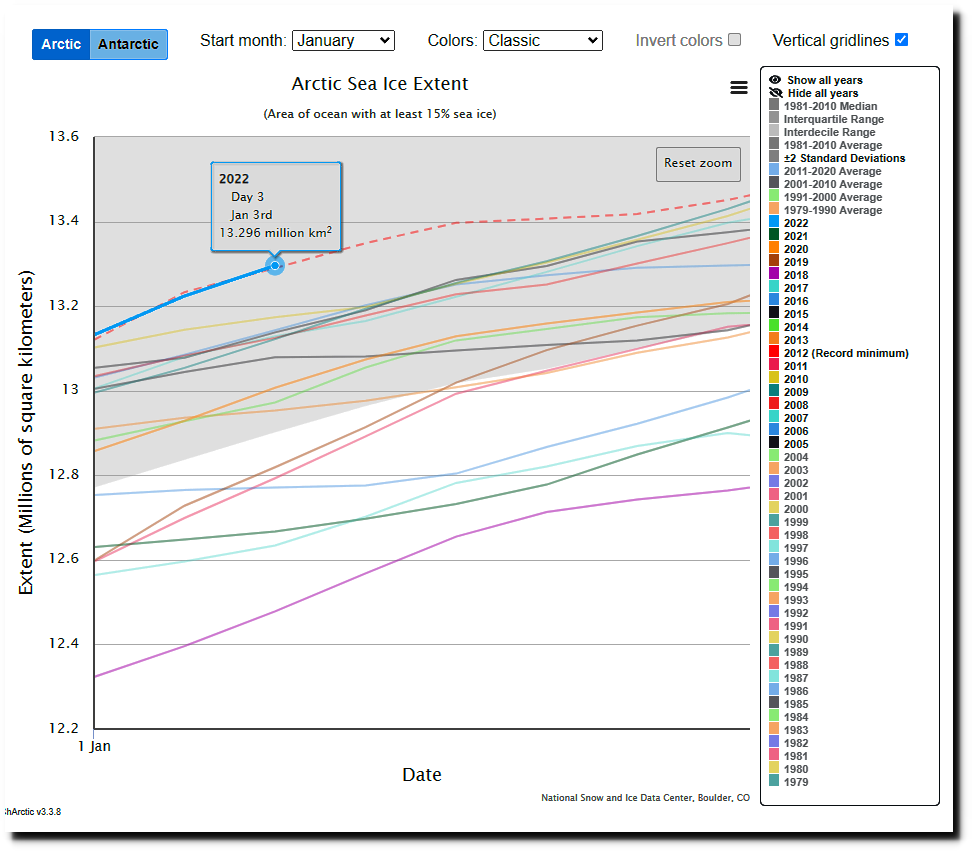Switch to the Antarctic tab
The height and width of the screenshot is (851, 972).
[128, 45]
